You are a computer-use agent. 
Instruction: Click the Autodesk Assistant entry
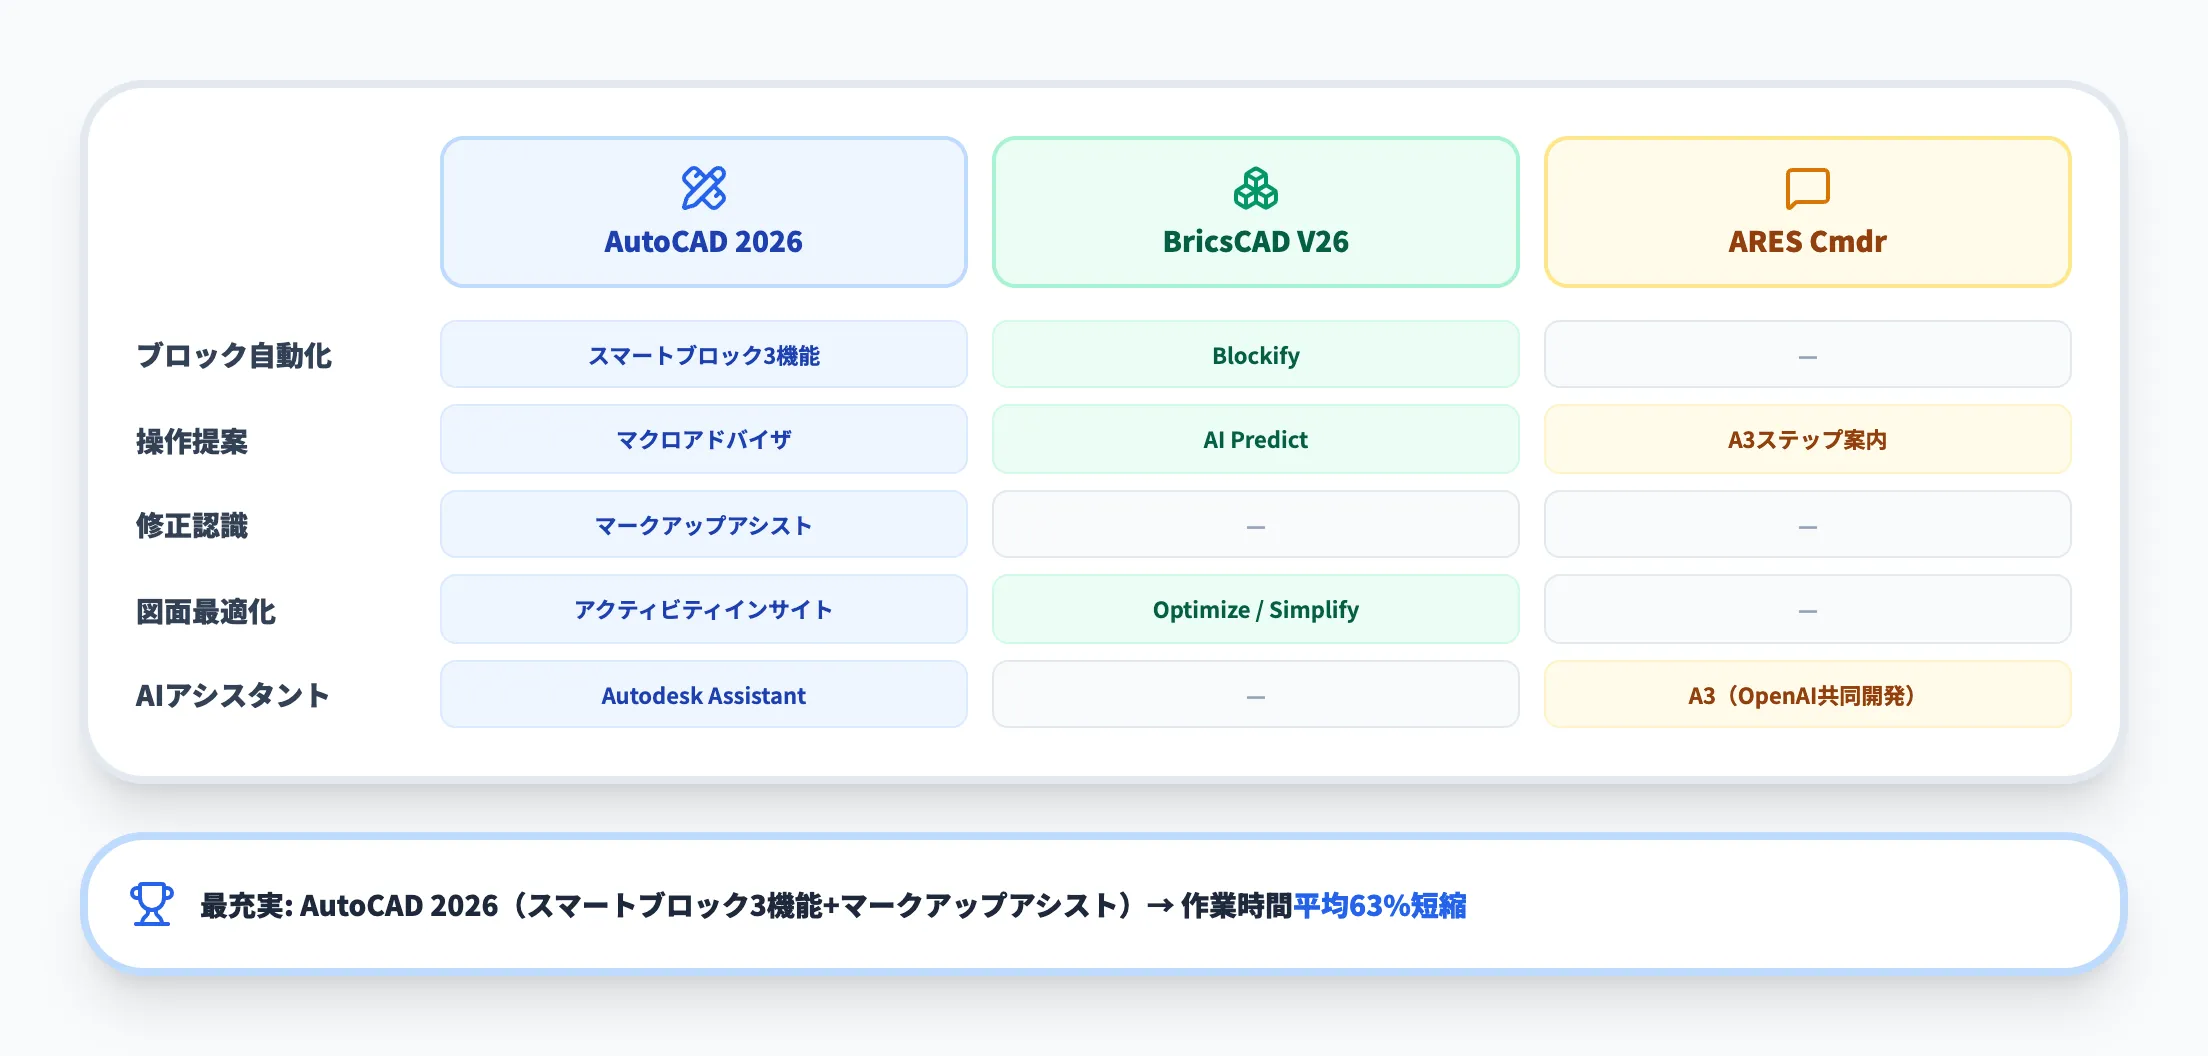click(704, 694)
